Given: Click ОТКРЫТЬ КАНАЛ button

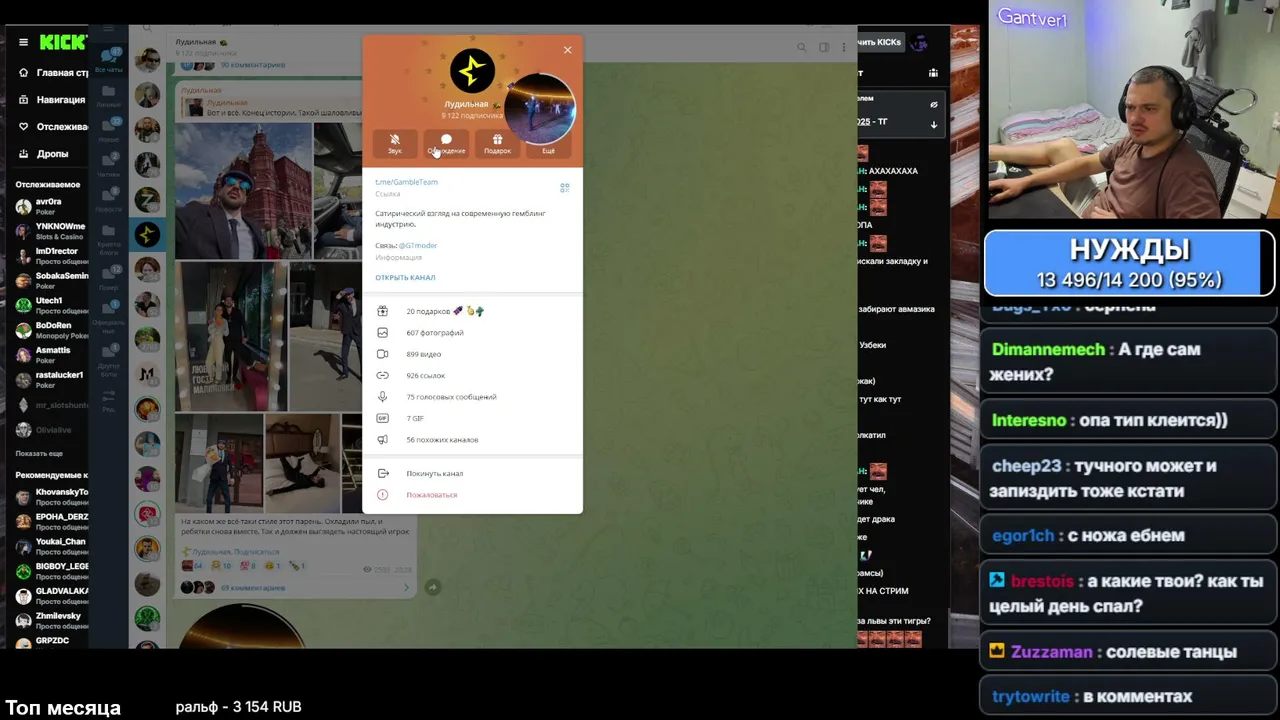Looking at the screenshot, I should point(405,277).
